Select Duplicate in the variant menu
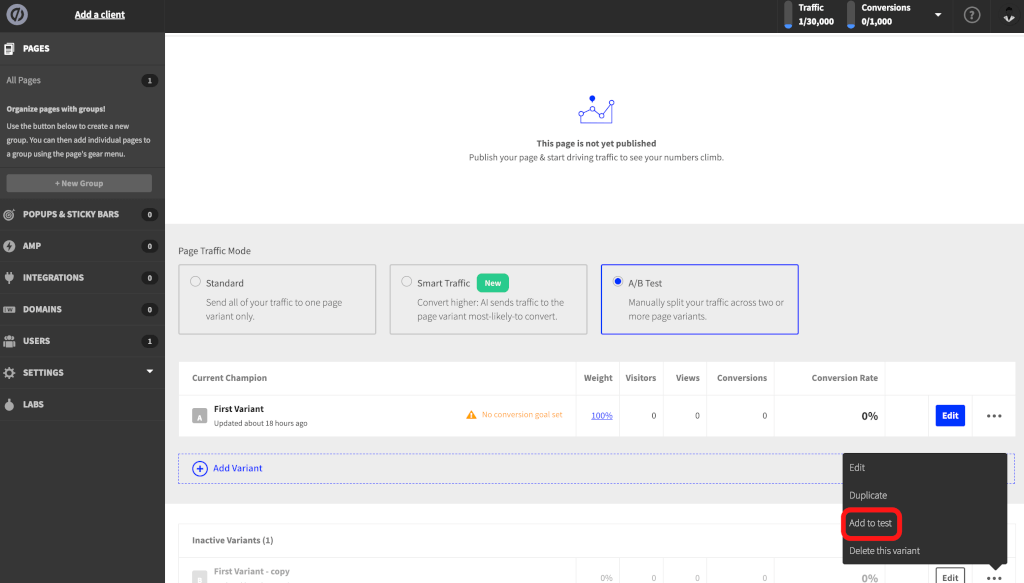The width and height of the screenshot is (1024, 583). click(868, 496)
